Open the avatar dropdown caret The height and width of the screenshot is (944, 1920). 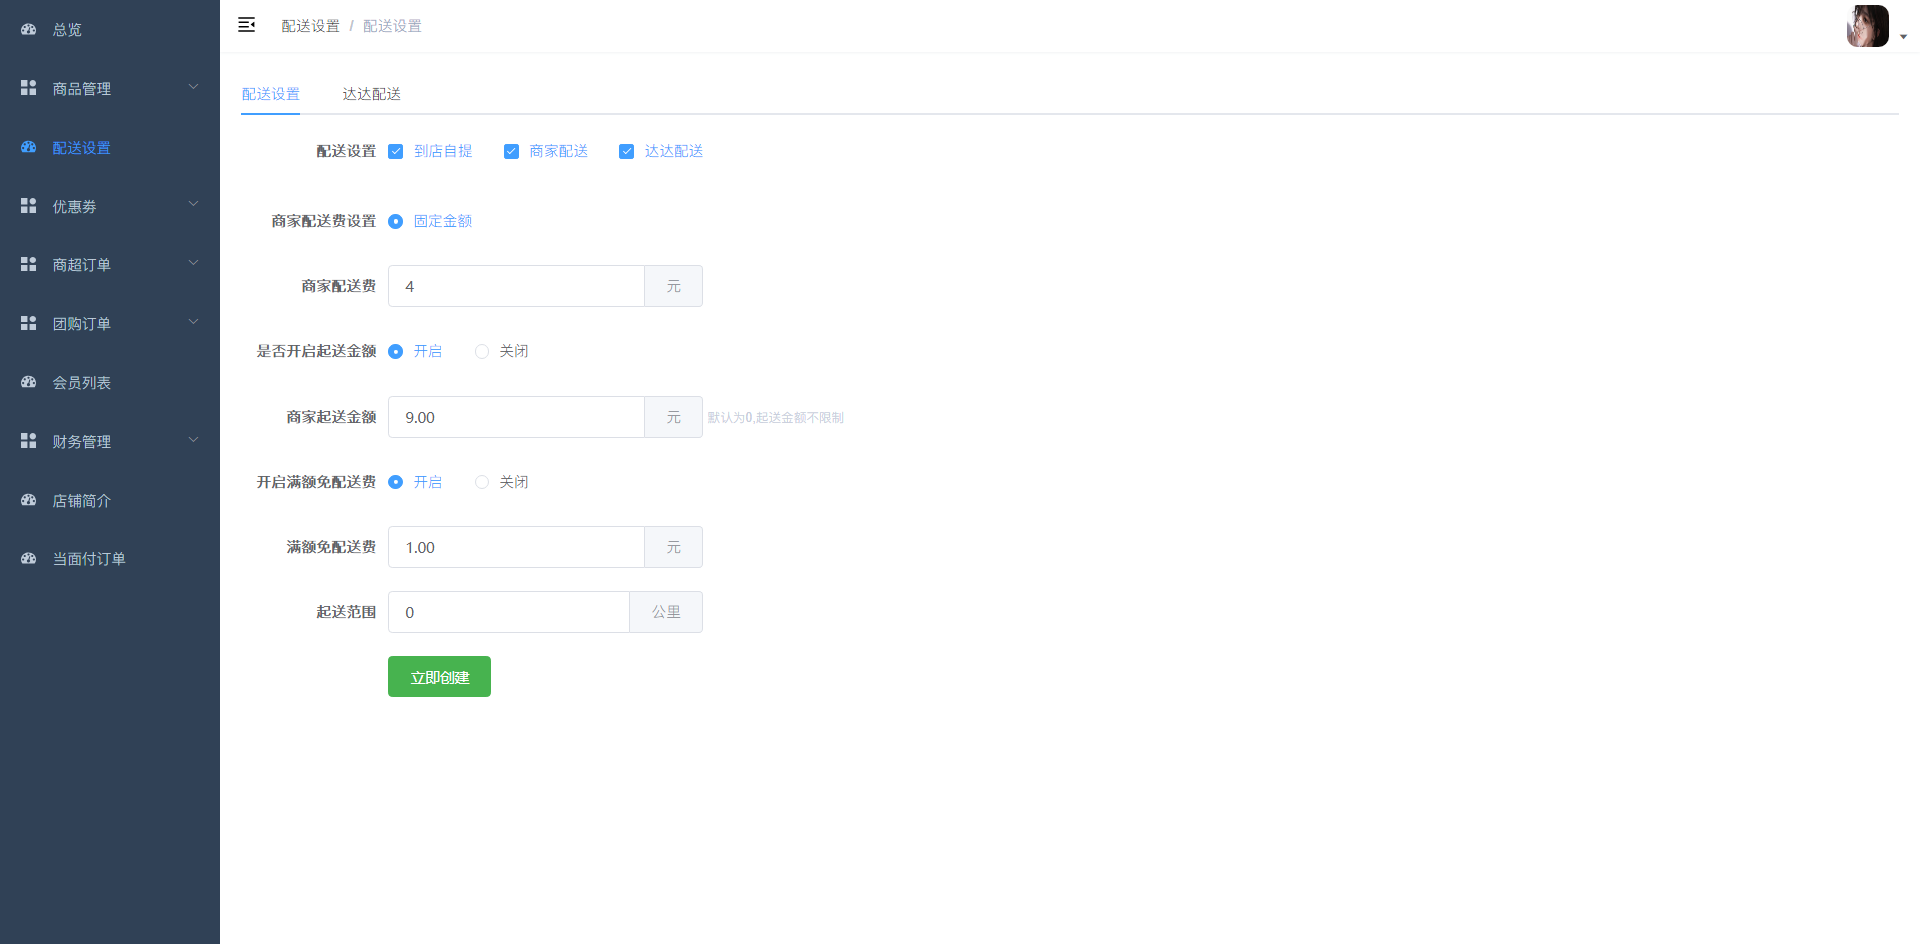pyautogui.click(x=1903, y=37)
